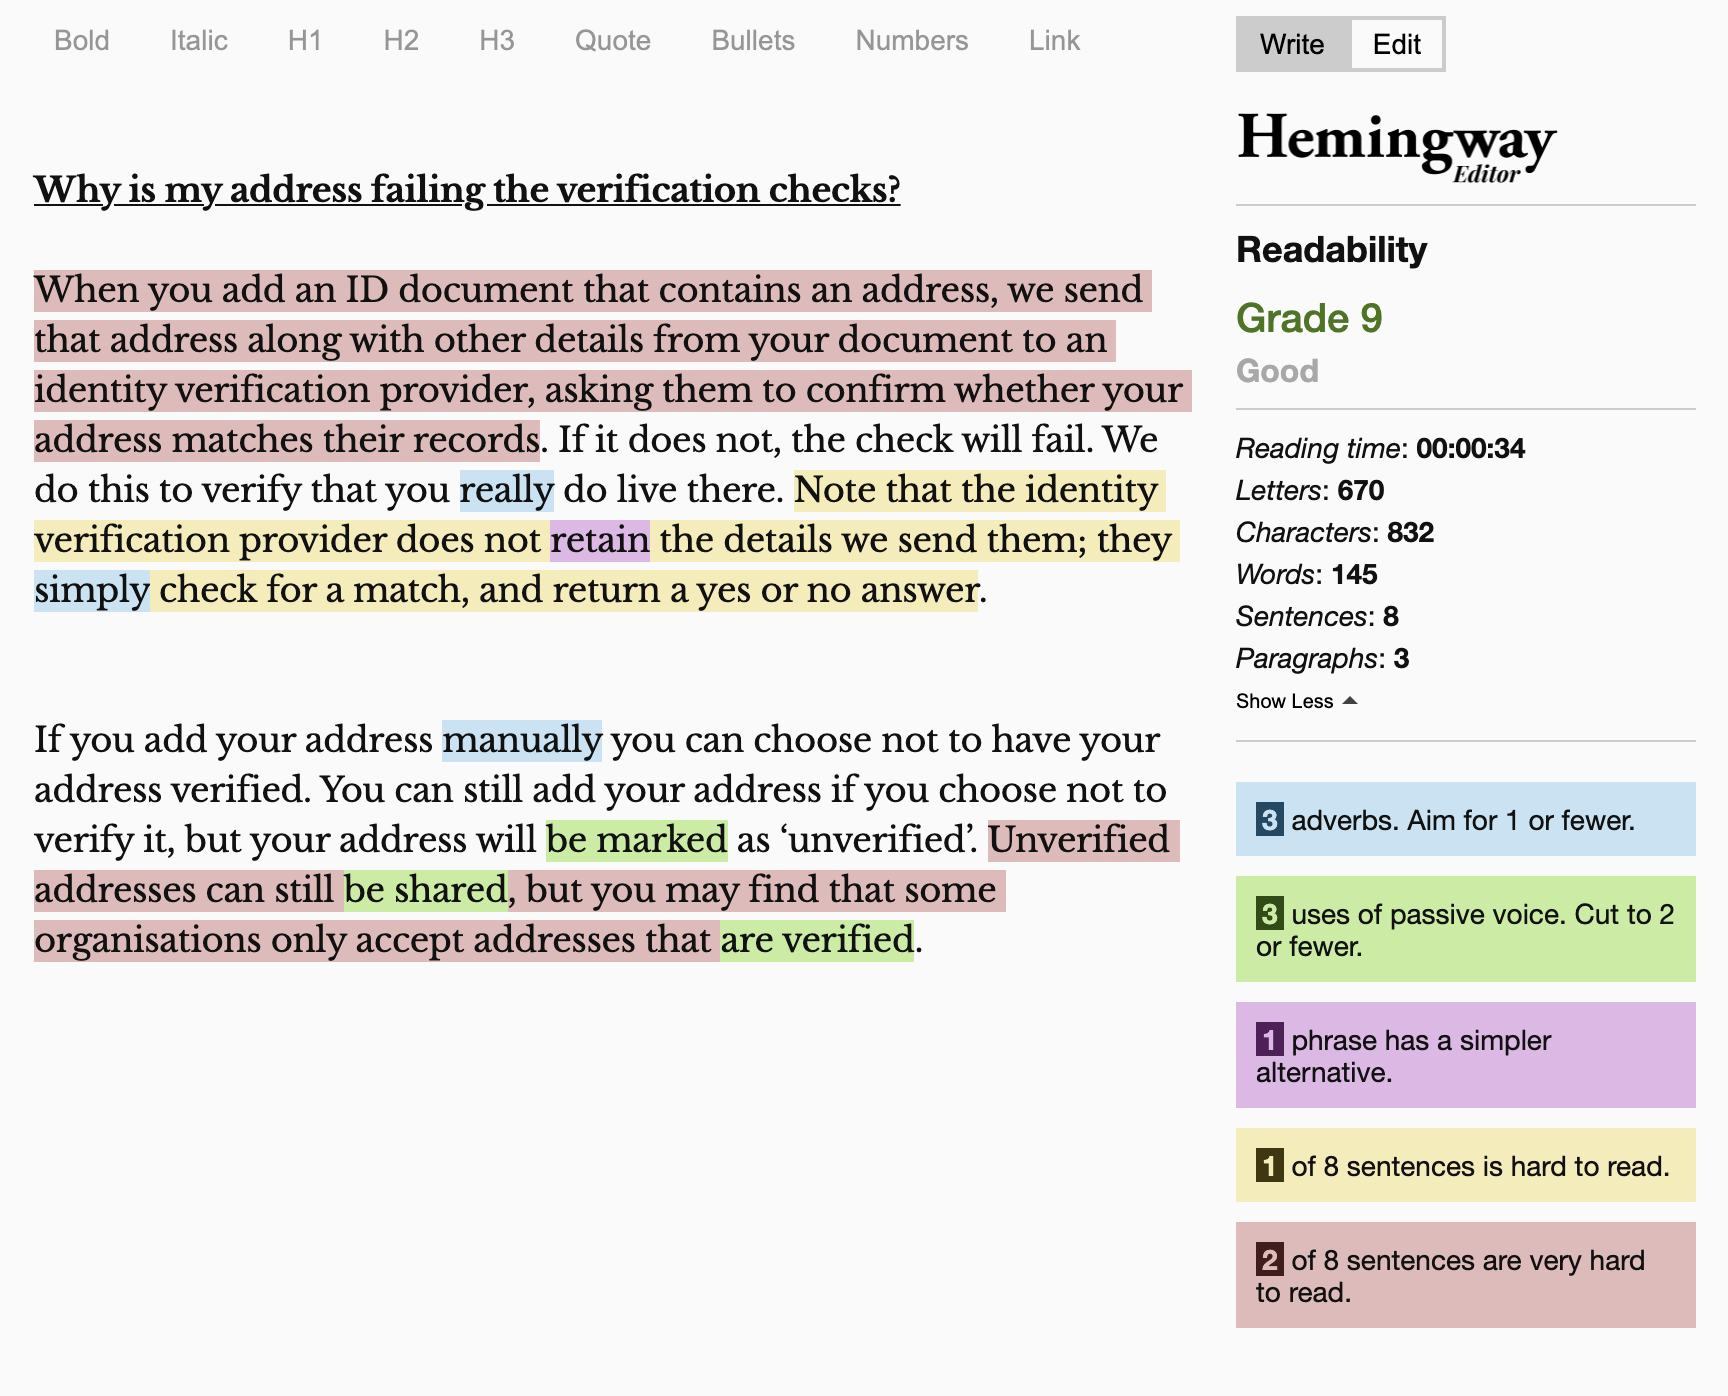Click the highlighted adverb 'manually'
Screen dimensions: 1728x1396
522,740
